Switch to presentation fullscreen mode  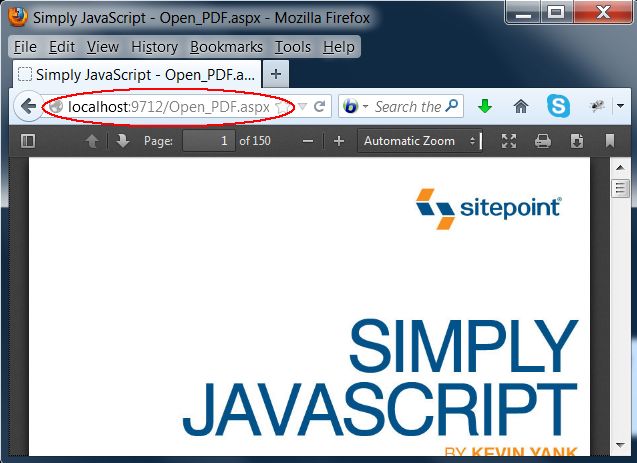509,141
